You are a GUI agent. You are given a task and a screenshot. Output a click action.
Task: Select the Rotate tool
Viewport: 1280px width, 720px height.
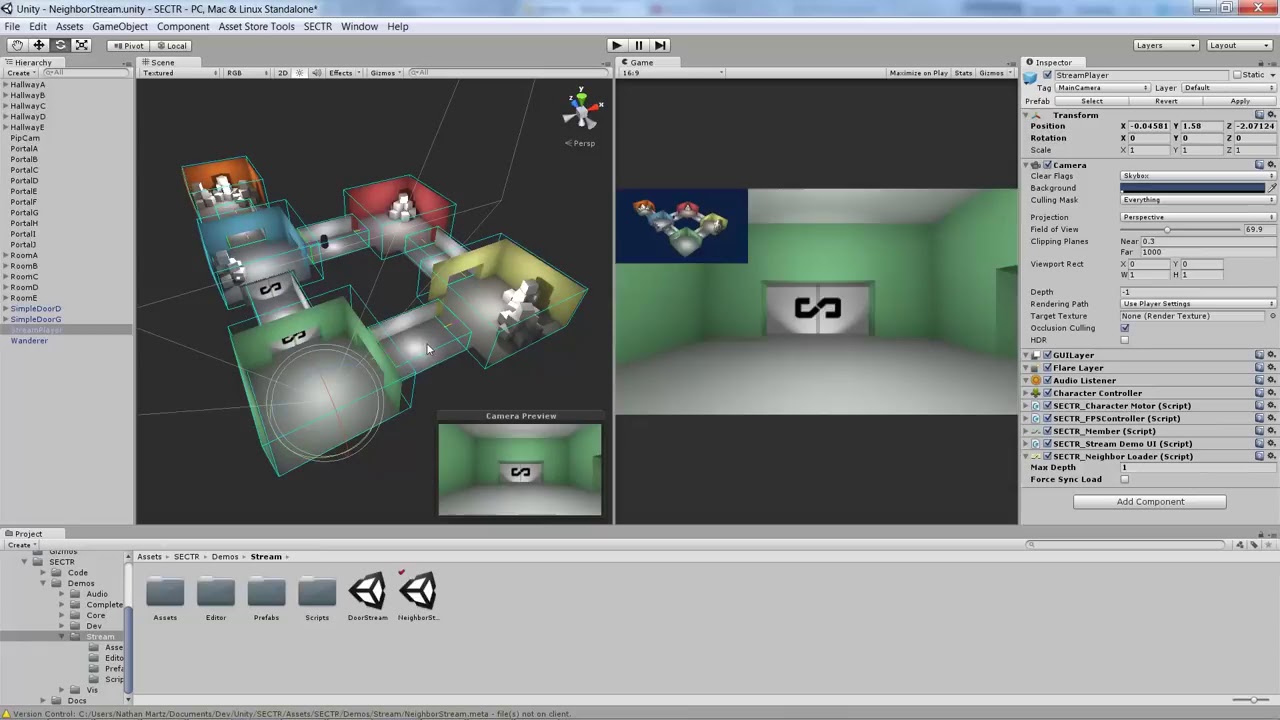coord(60,45)
